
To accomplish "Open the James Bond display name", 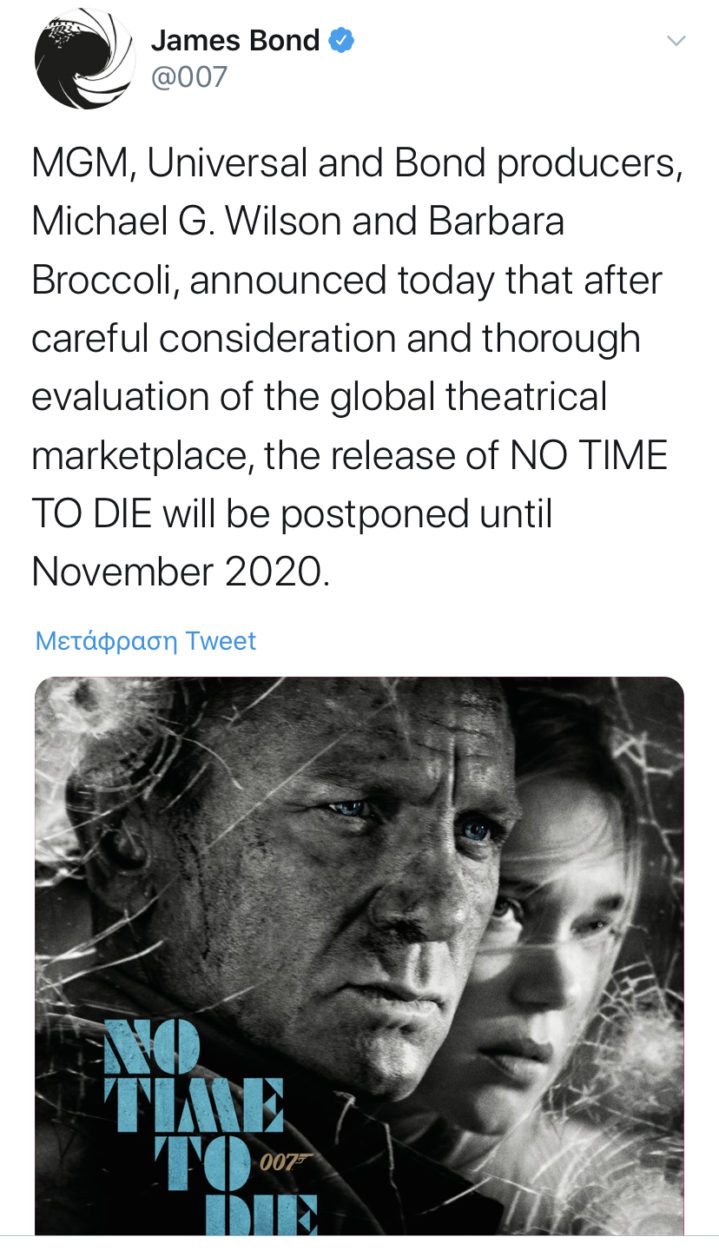I will coord(236,41).
